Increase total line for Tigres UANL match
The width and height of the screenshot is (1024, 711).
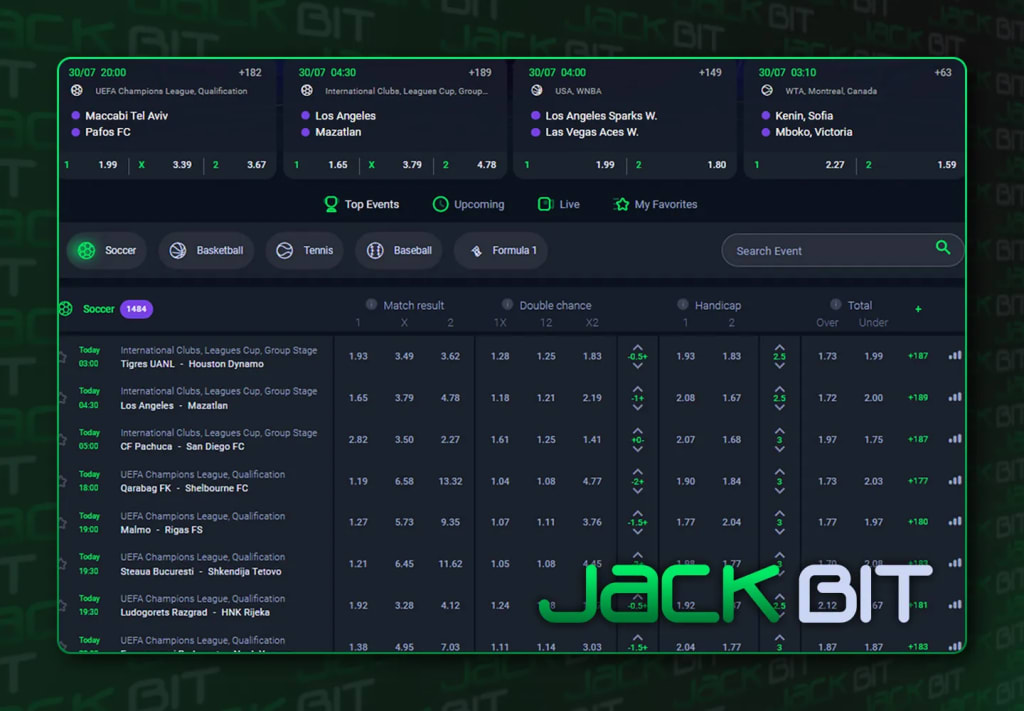pos(779,348)
